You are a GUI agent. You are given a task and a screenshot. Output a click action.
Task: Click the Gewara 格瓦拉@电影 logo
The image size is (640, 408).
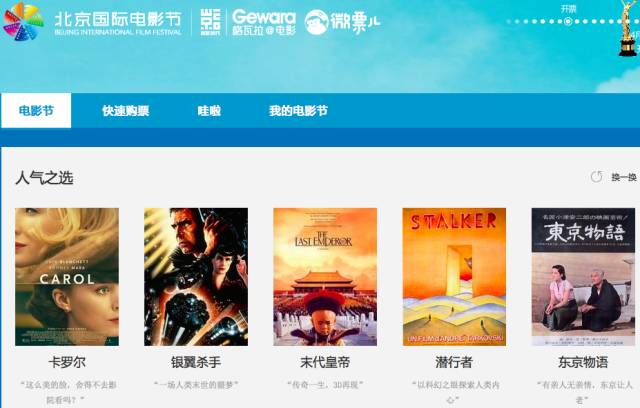[264, 22]
